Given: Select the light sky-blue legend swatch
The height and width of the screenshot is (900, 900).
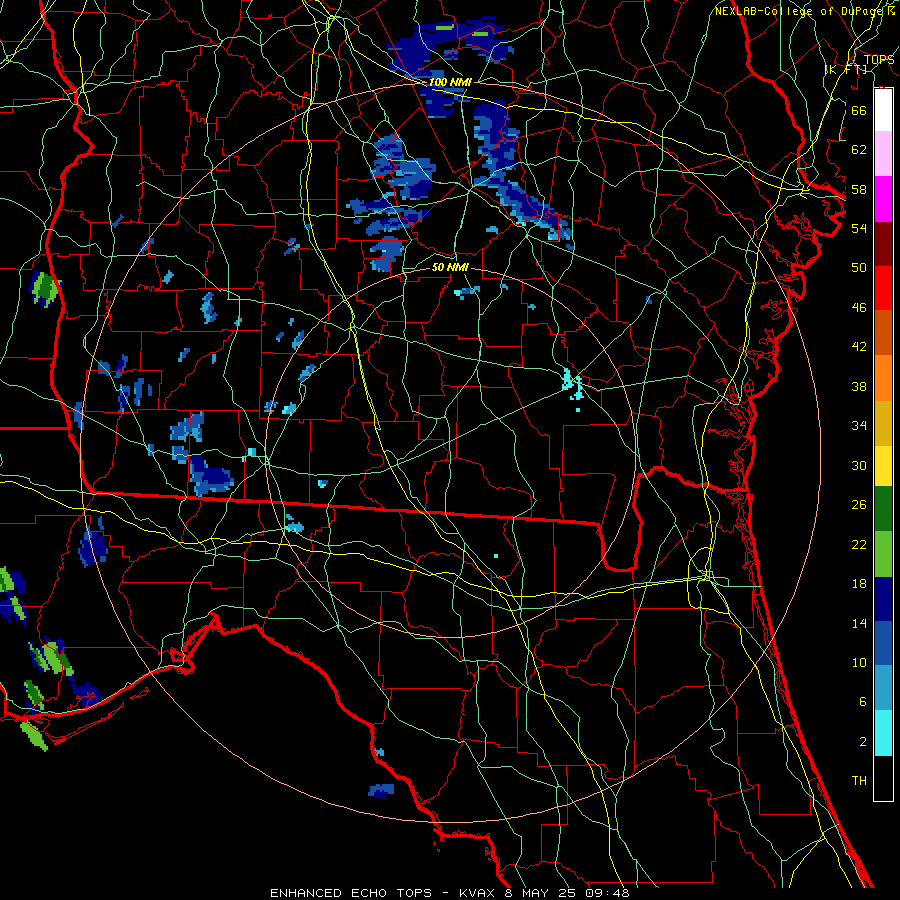Looking at the screenshot, I should (x=883, y=688).
